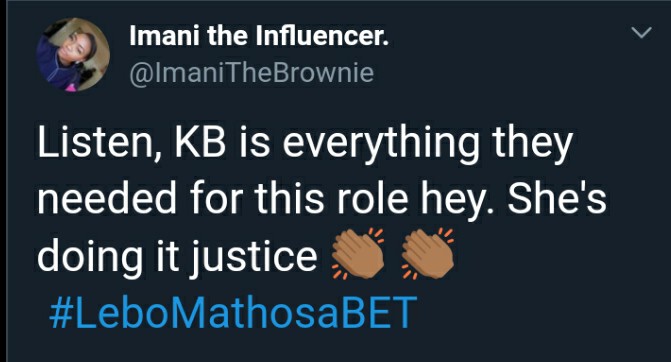Click the word "for" in the tweet
This screenshot has width=671, height=362.
pyautogui.click(x=217, y=198)
